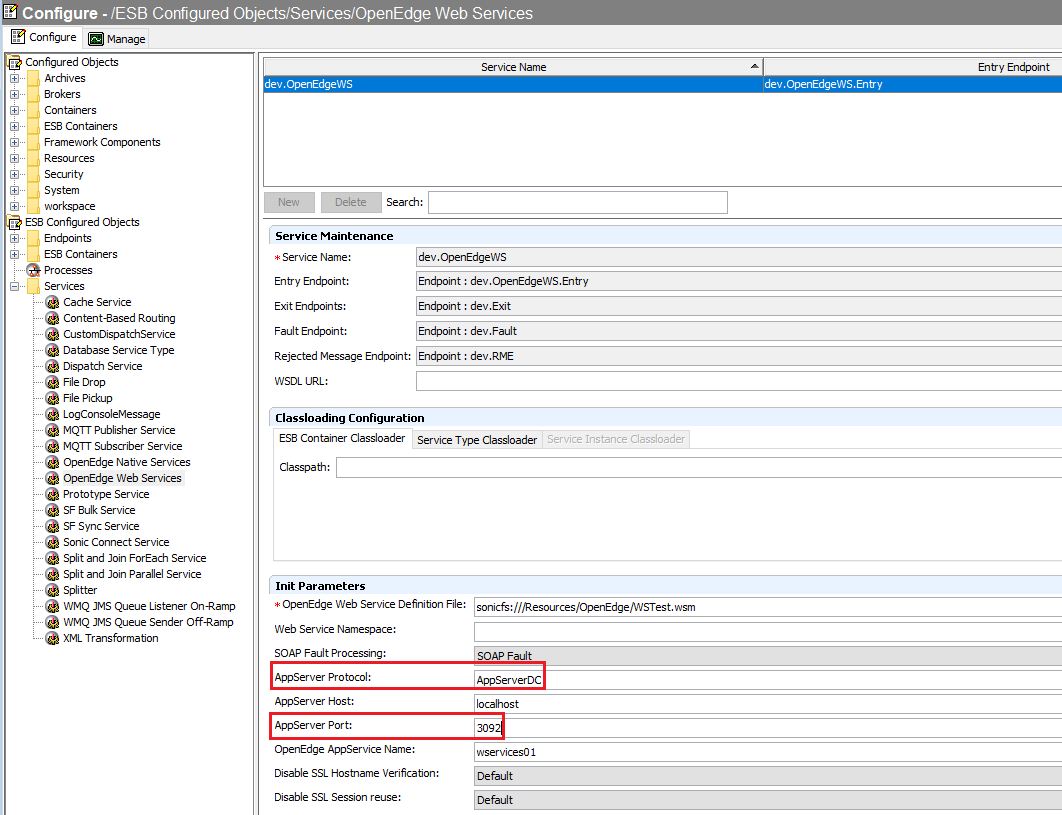This screenshot has height=815, width=1062.
Task: Click the SF Bulk Service icon
Action: pos(52,510)
